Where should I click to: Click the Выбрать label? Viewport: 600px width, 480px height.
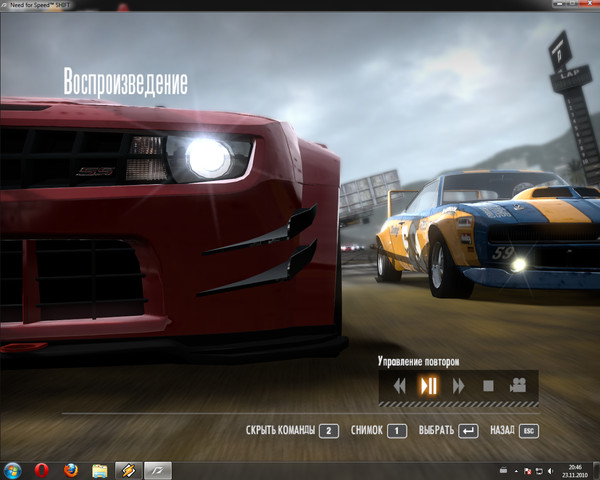tap(436, 430)
